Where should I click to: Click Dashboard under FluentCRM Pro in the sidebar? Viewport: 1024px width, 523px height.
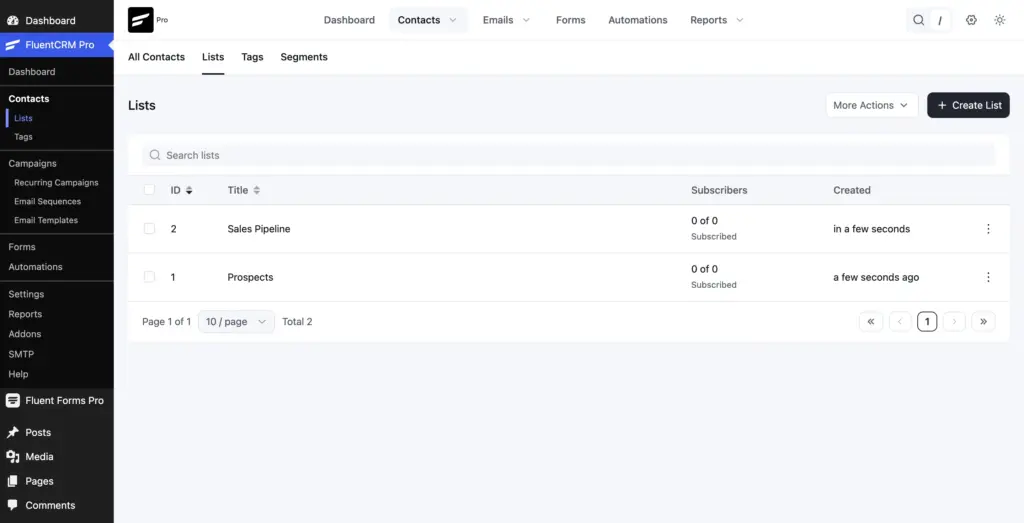32,72
